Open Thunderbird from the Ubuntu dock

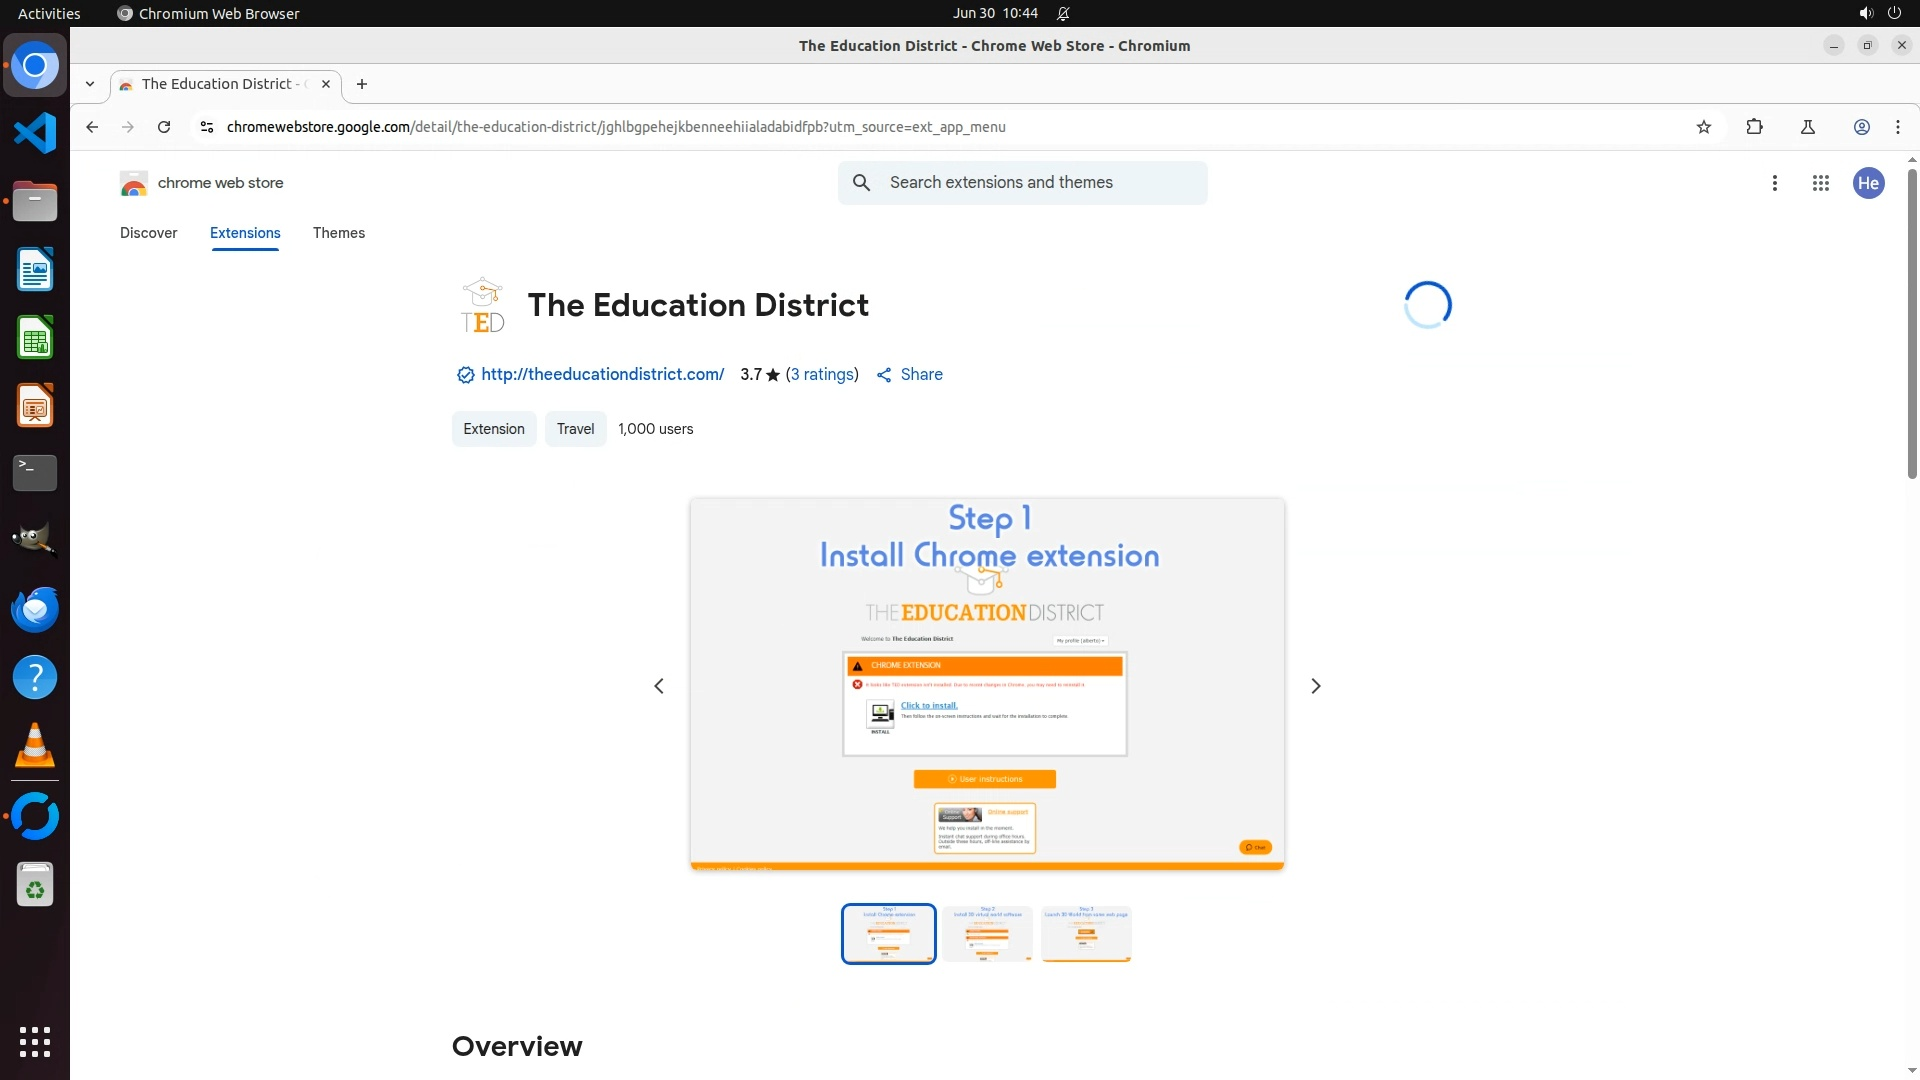35,610
